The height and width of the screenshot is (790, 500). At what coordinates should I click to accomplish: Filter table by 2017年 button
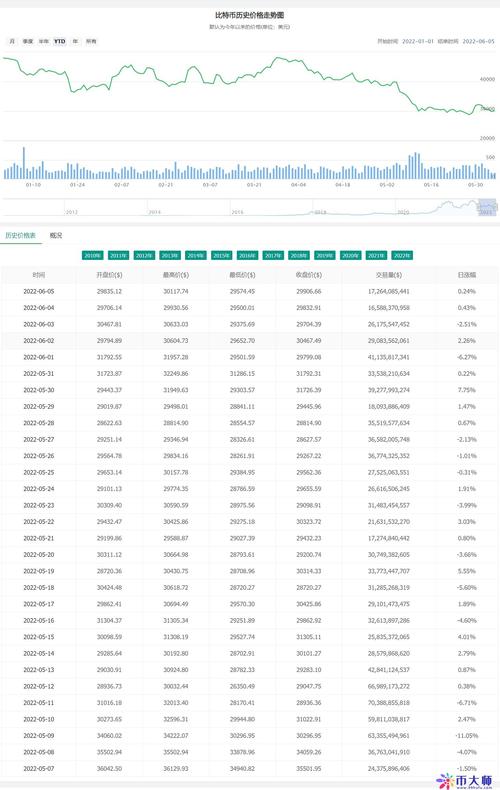pos(273,255)
